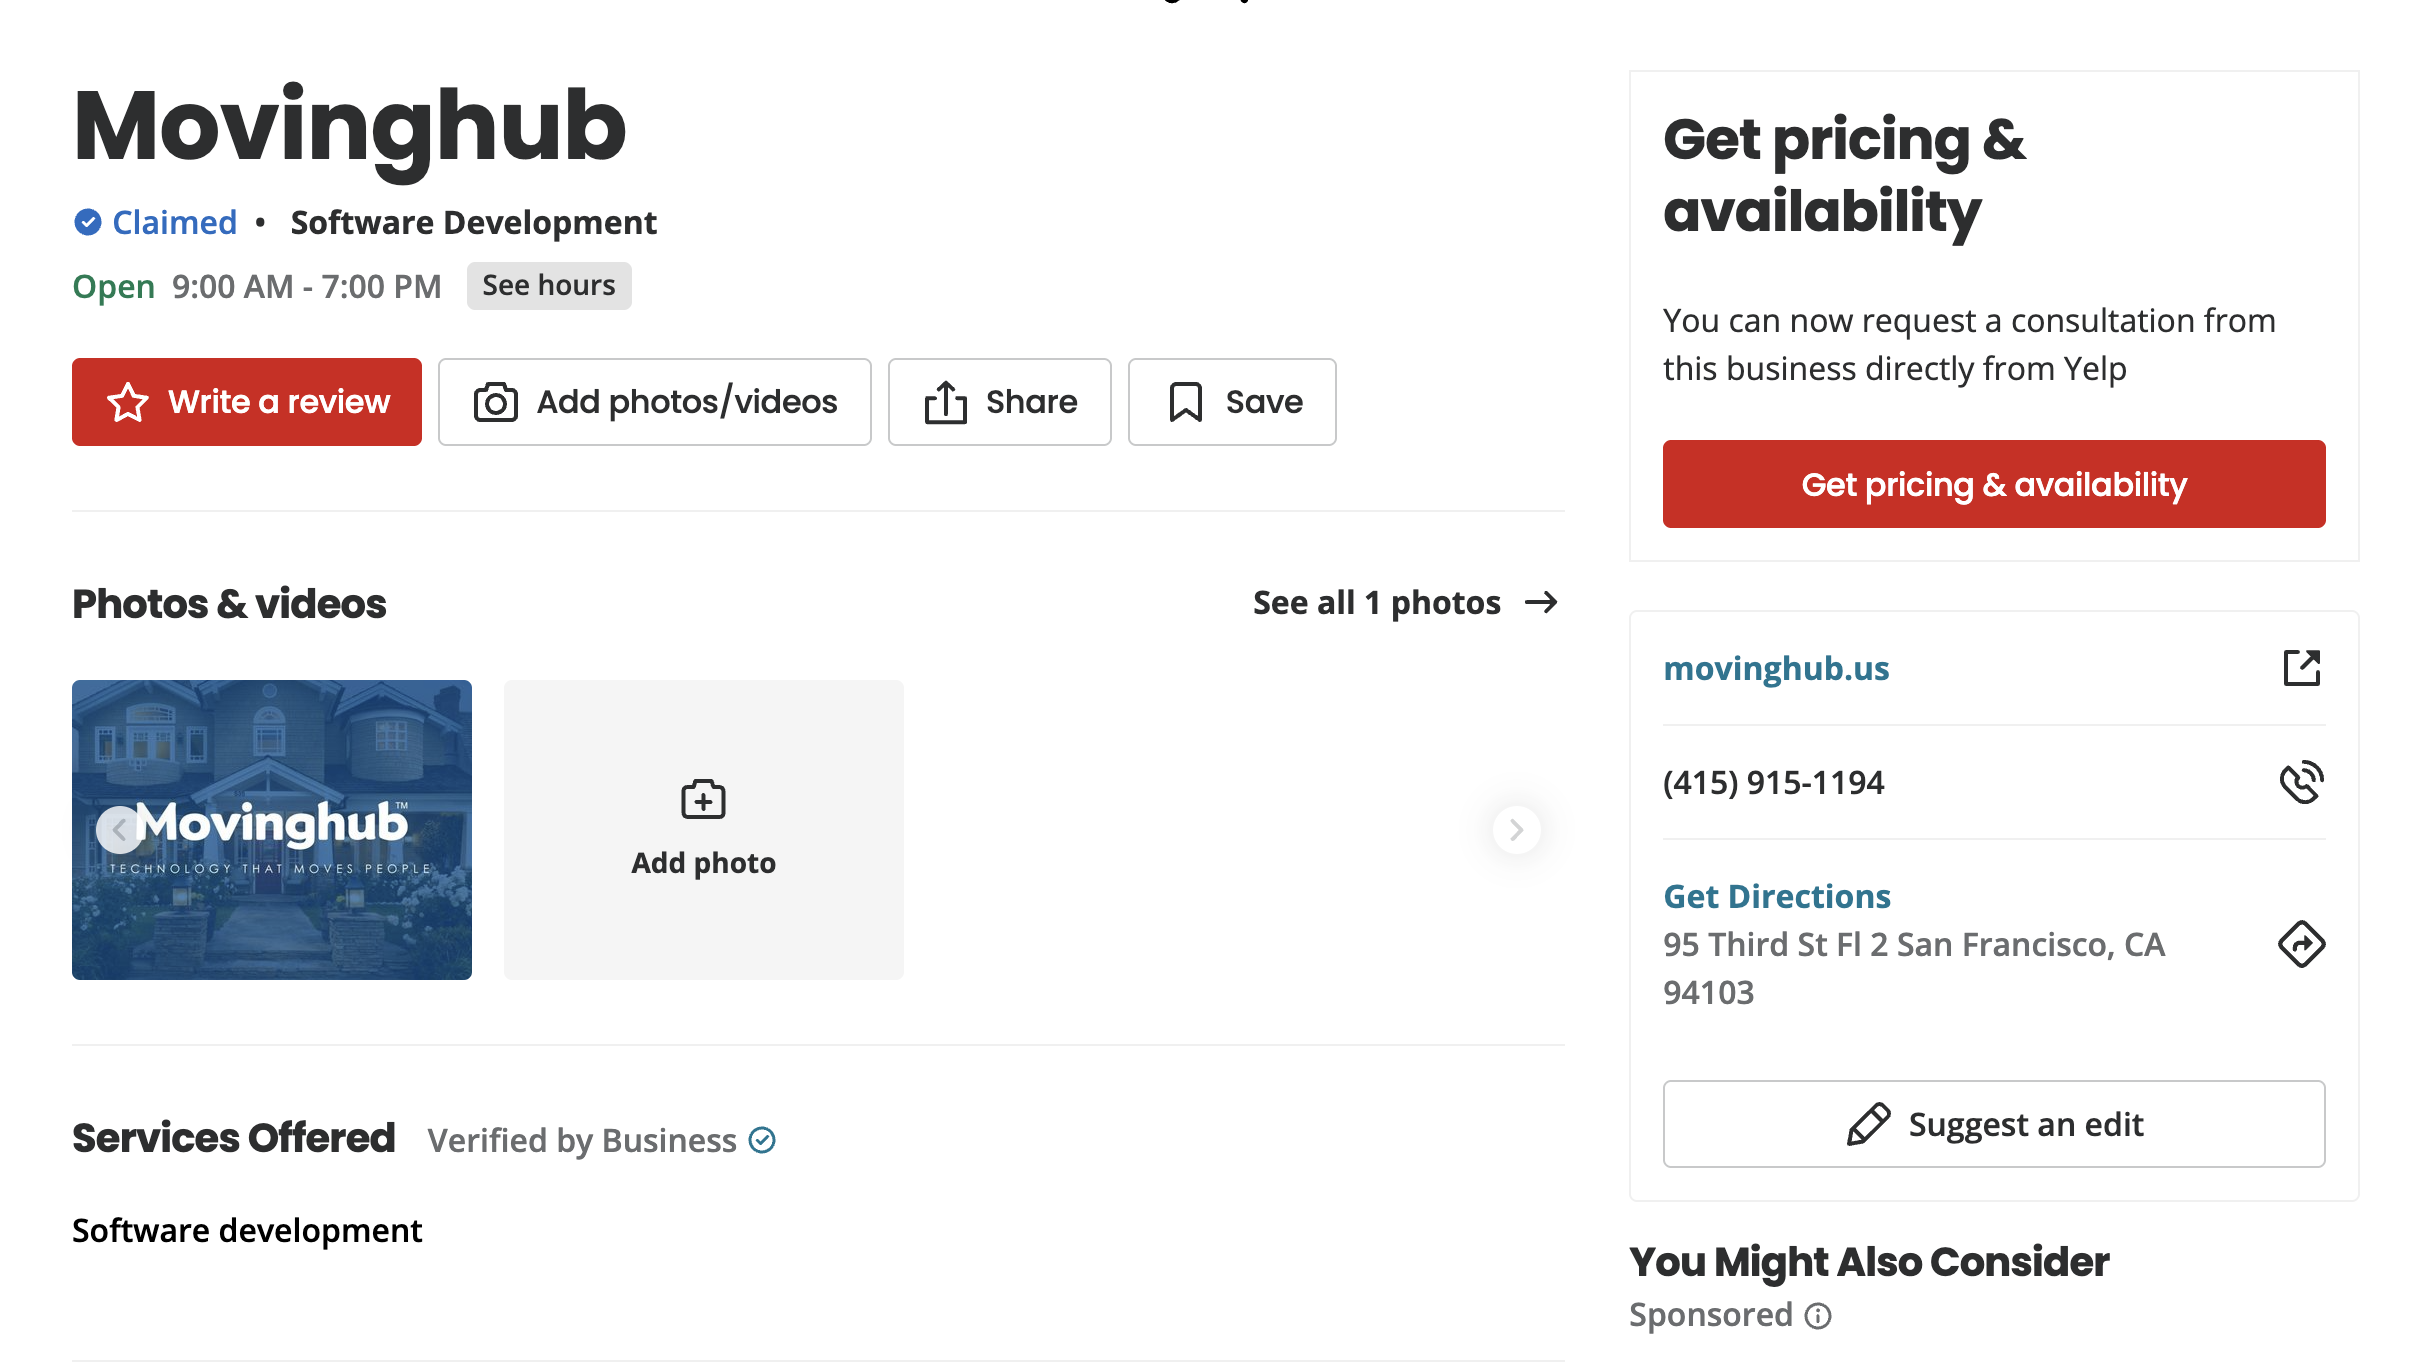Open the movinghub.us website link
The height and width of the screenshot is (1364, 2428).
click(1776, 668)
